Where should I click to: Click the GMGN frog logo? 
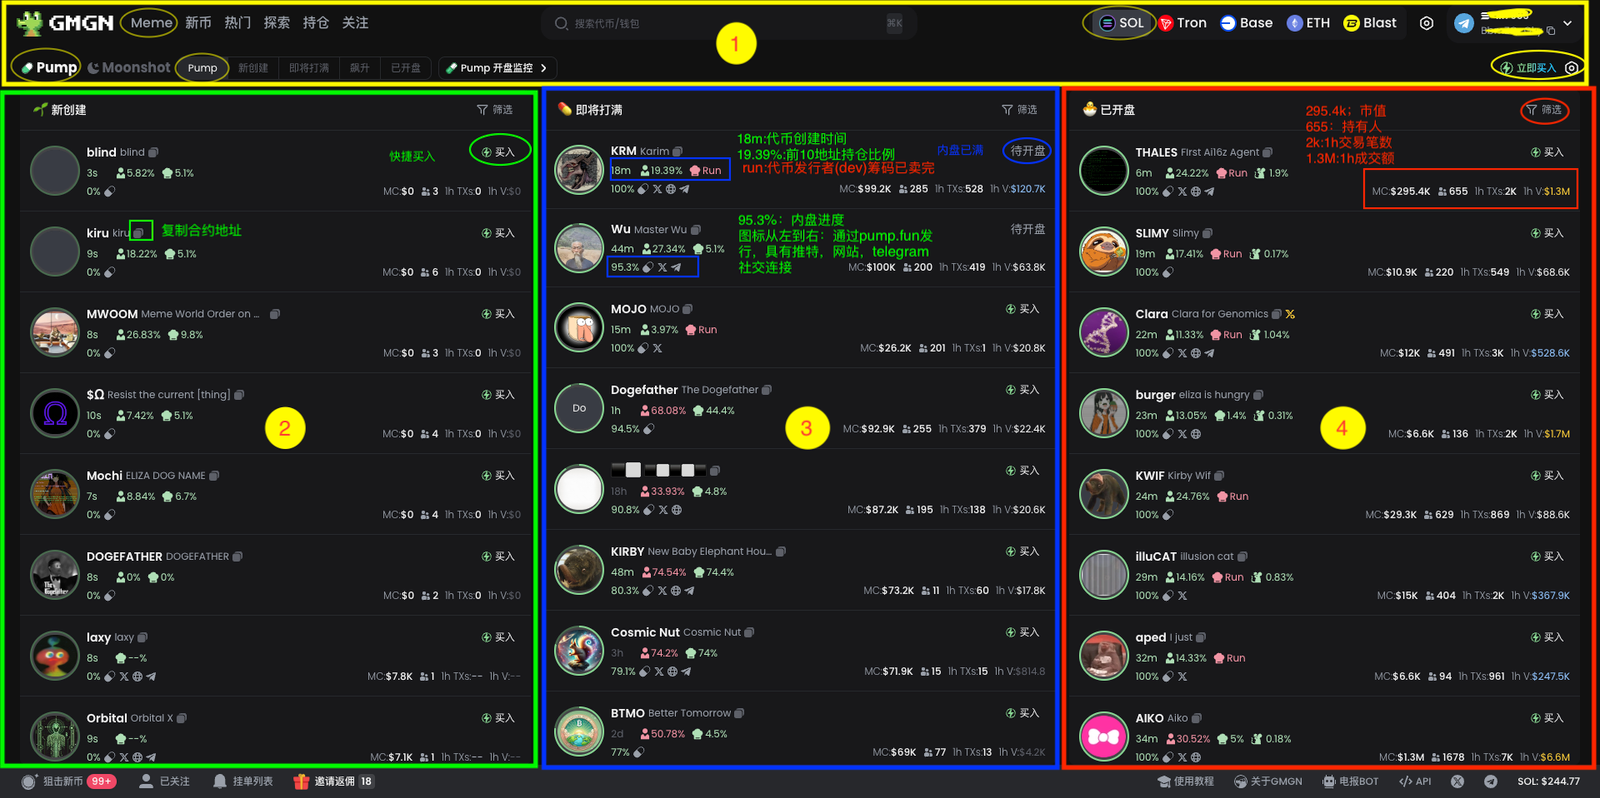pyautogui.click(x=30, y=23)
